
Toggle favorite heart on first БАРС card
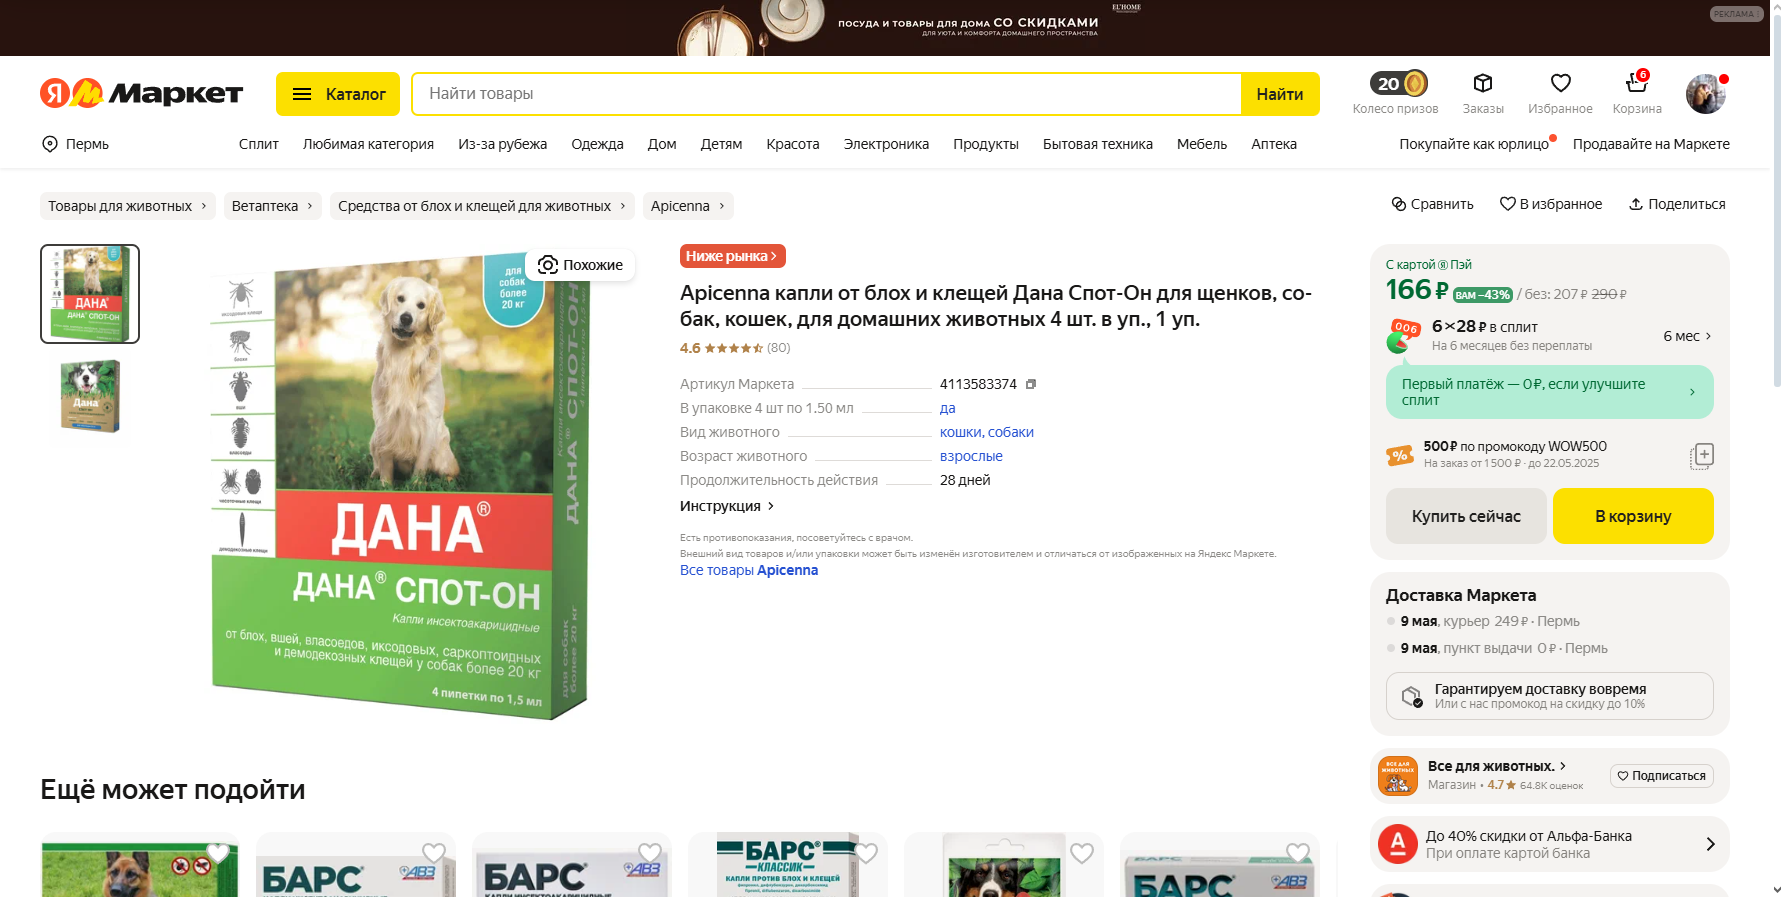pos(434,853)
